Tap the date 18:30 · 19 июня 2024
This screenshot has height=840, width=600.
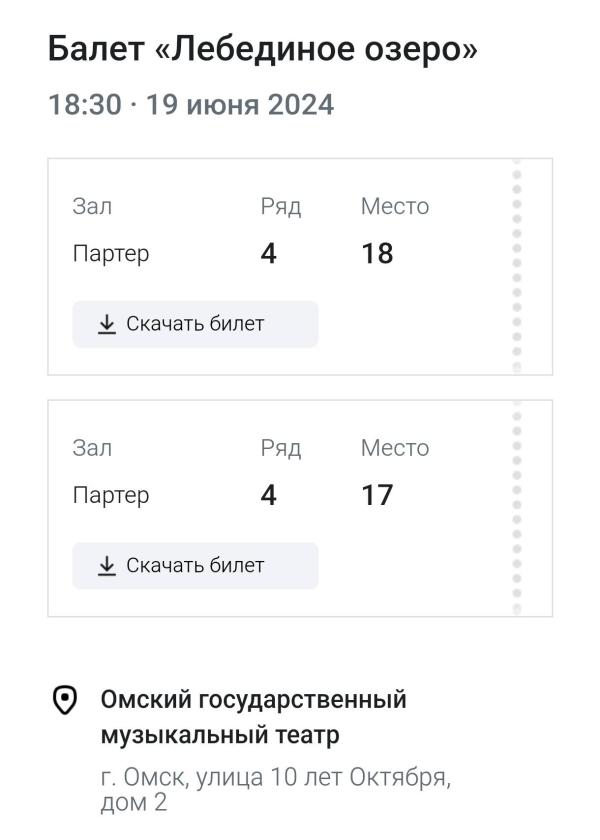(191, 104)
